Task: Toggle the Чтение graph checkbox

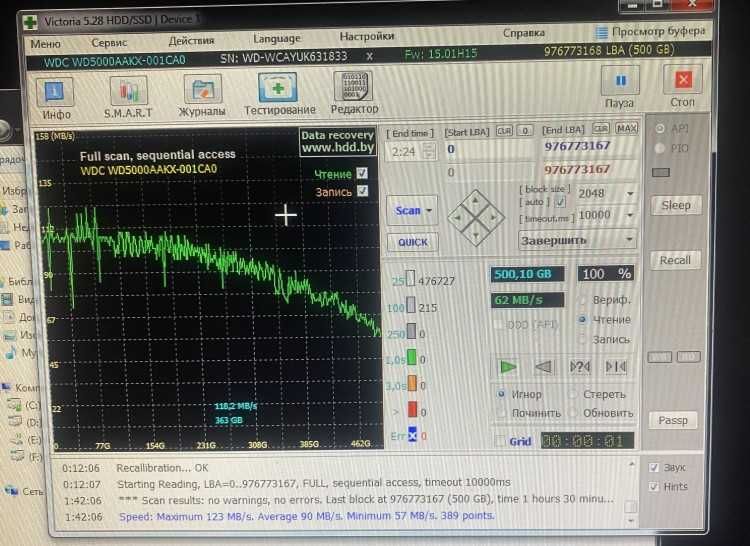Action: (363, 173)
